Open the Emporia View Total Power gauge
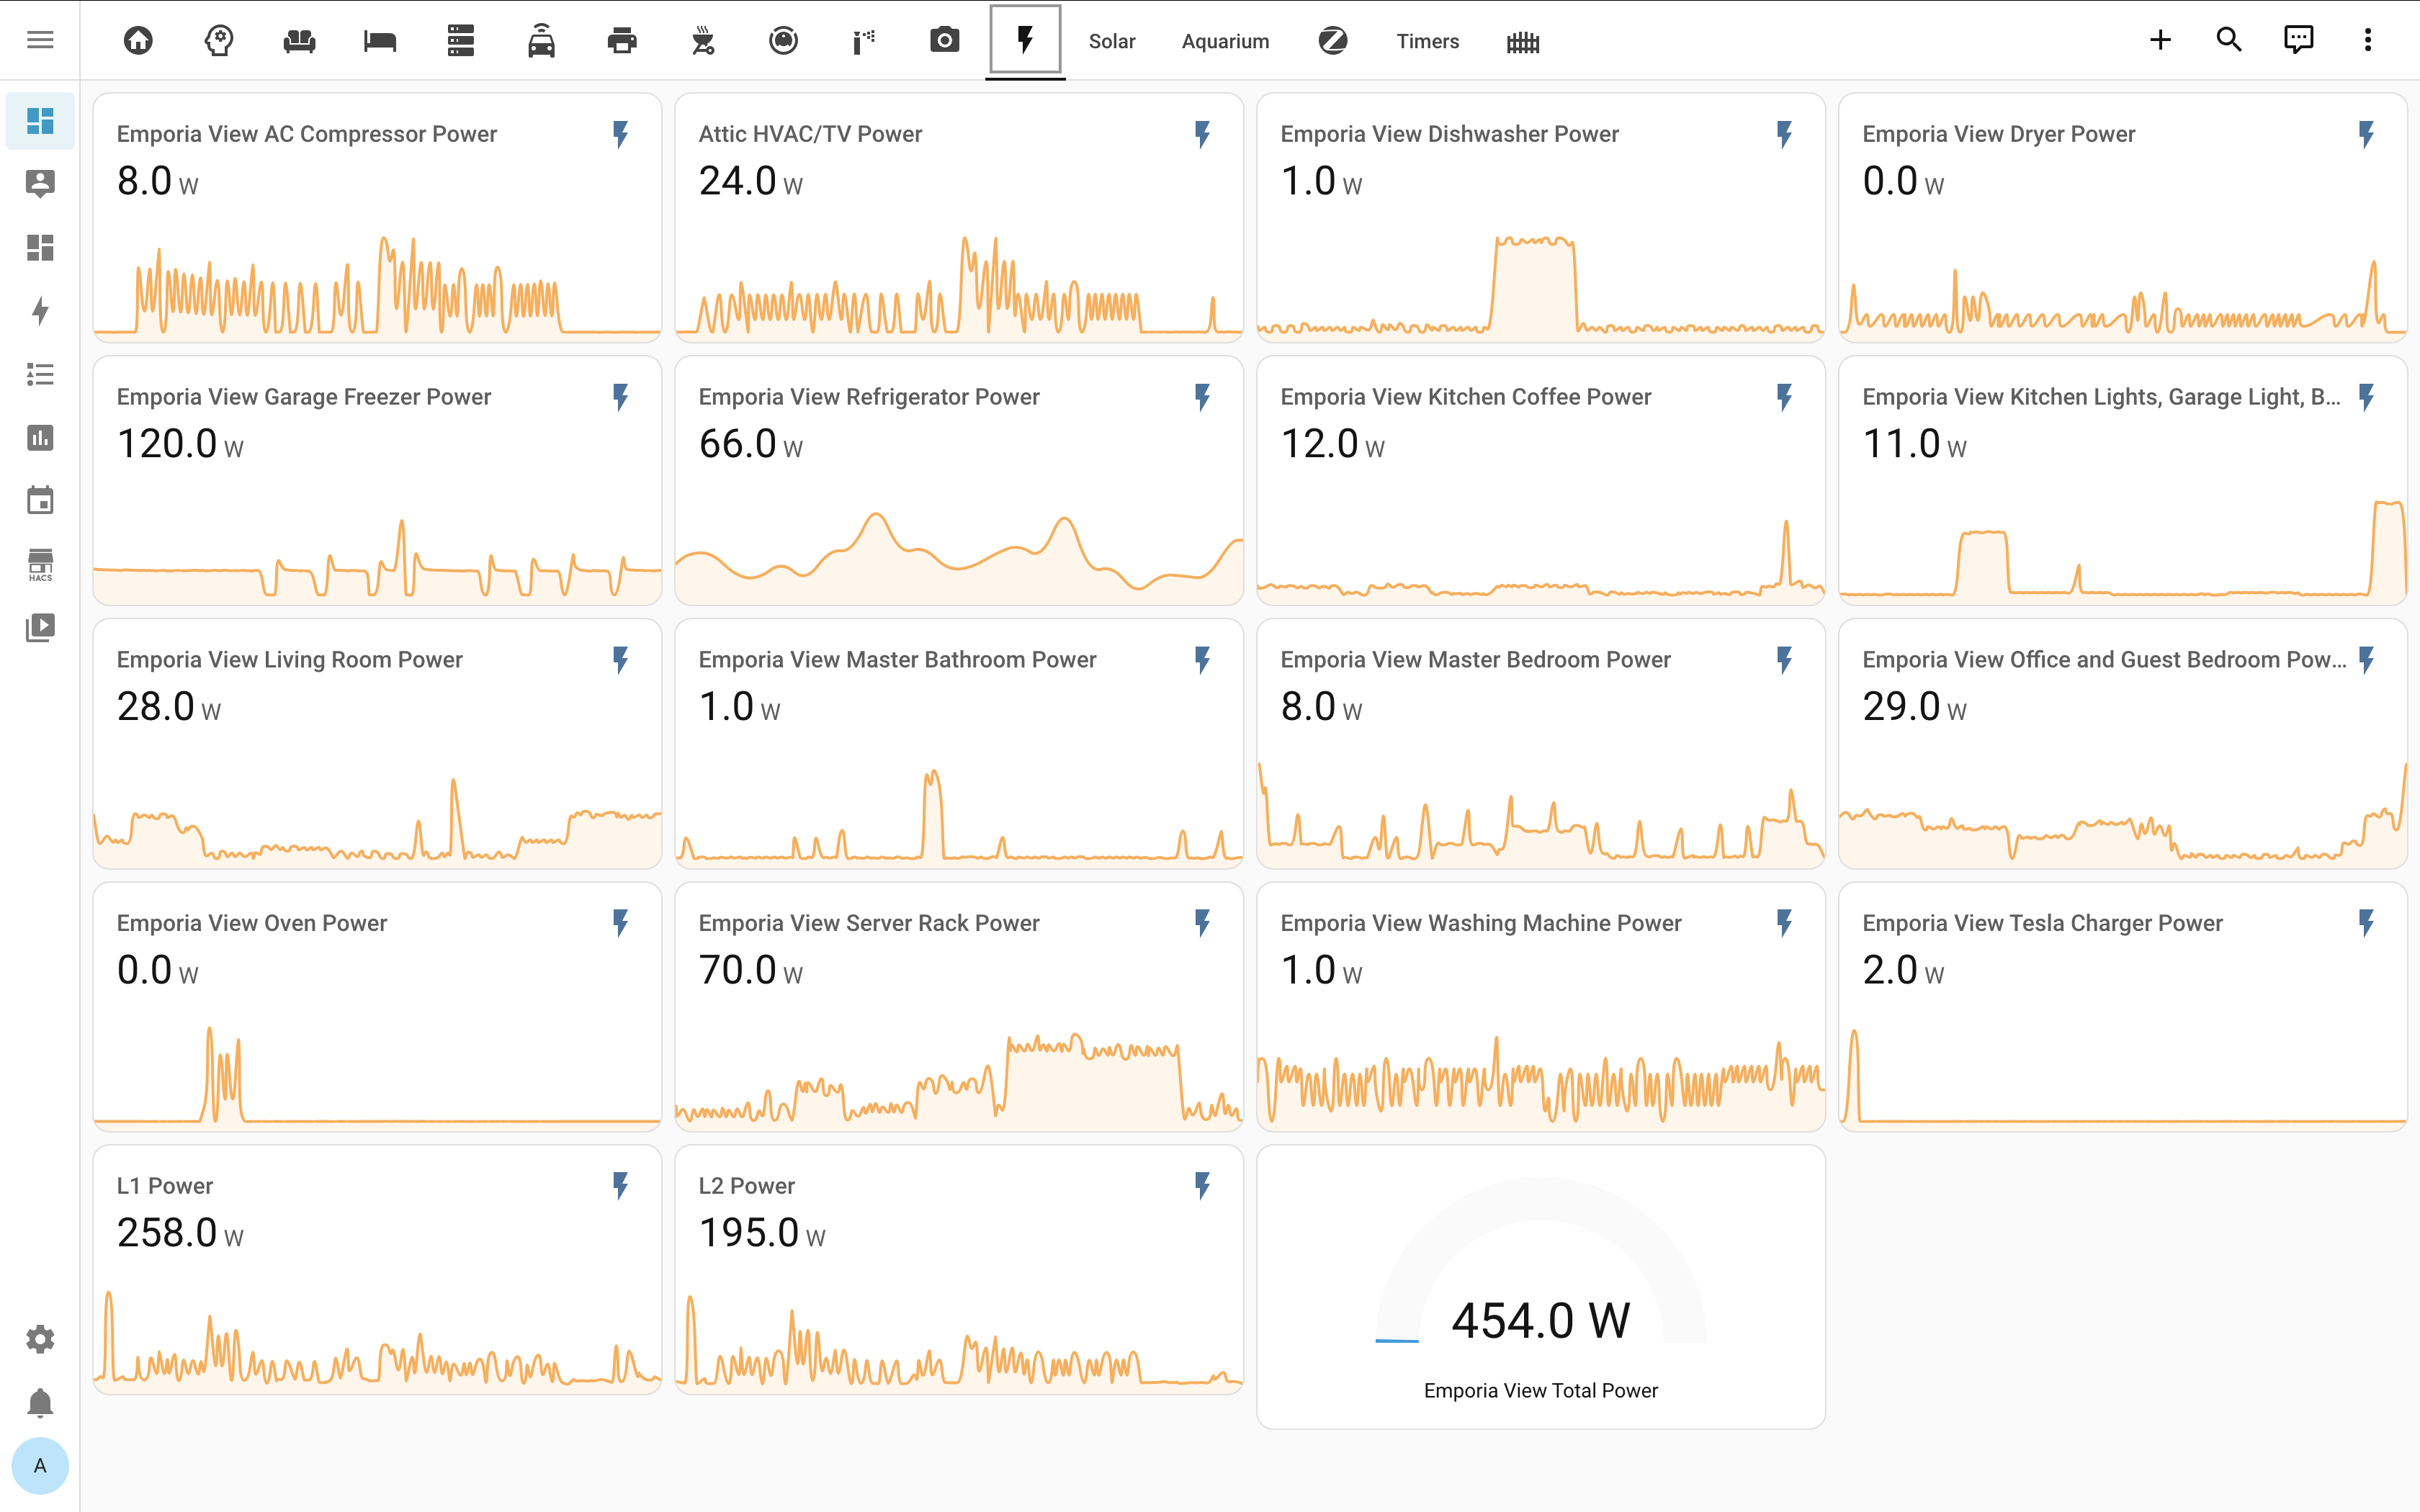The image size is (2420, 1512). pyautogui.click(x=1540, y=1287)
